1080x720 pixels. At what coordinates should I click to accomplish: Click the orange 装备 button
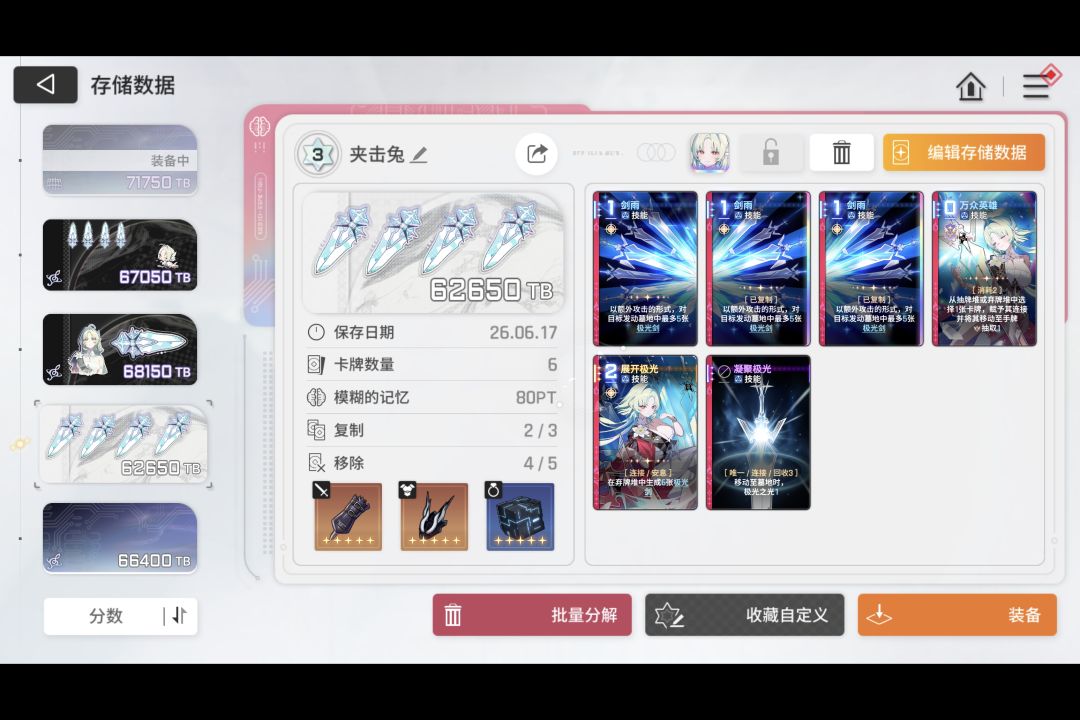tap(957, 615)
